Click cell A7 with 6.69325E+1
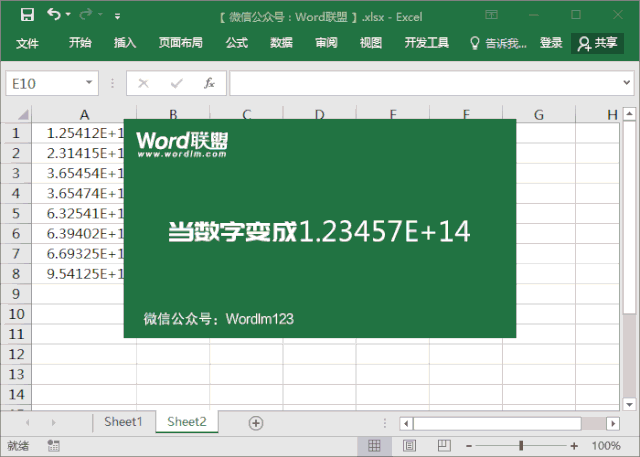Viewport: 640px width, 457px height. pos(78,253)
